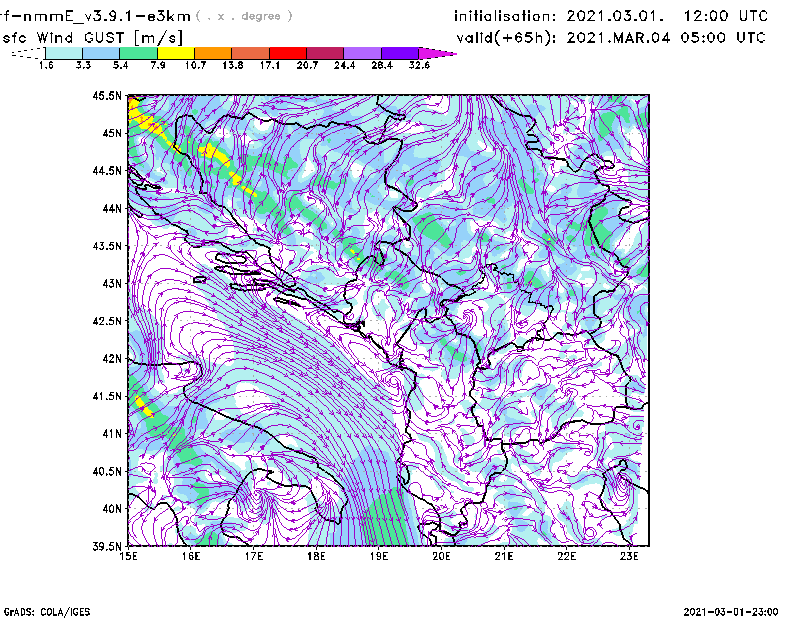Click the 'sfc Wind GUST [m/s]' title

pos(92,38)
